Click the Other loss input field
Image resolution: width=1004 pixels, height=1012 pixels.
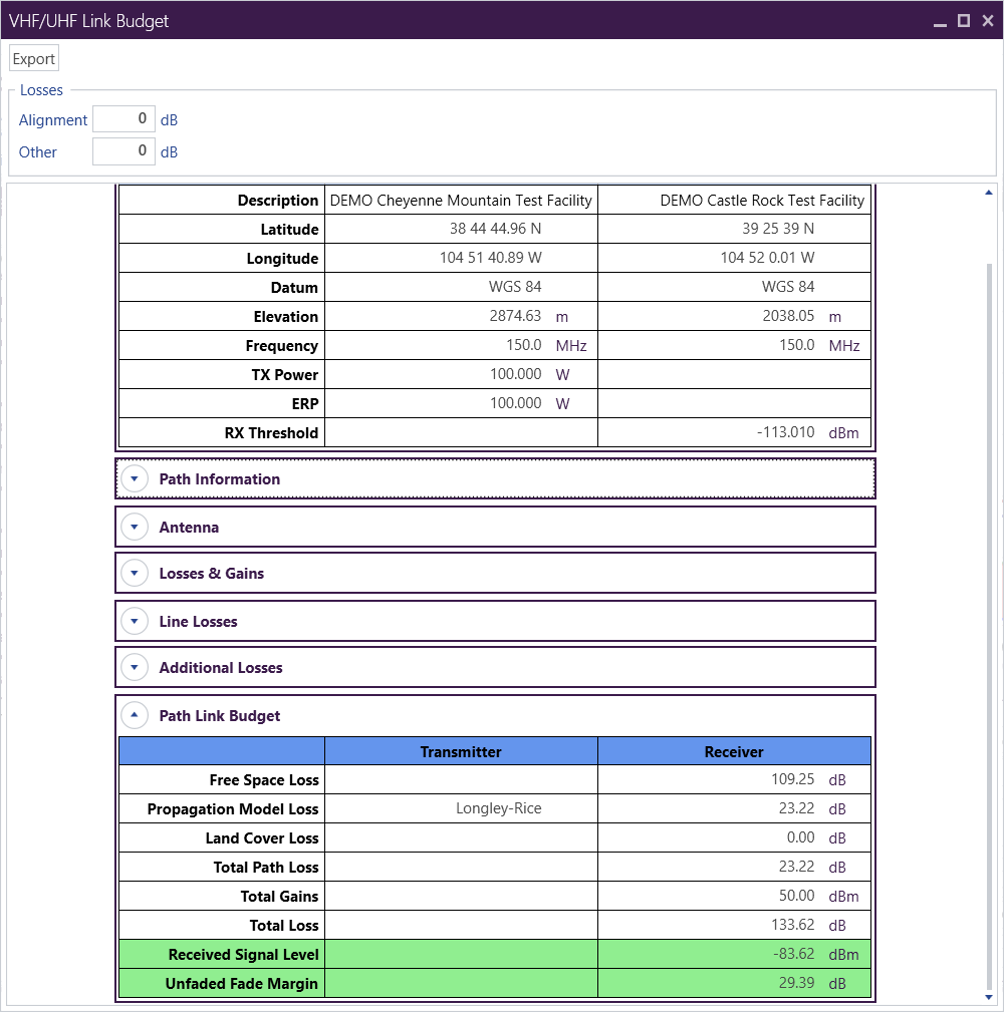pyautogui.click(x=123, y=151)
